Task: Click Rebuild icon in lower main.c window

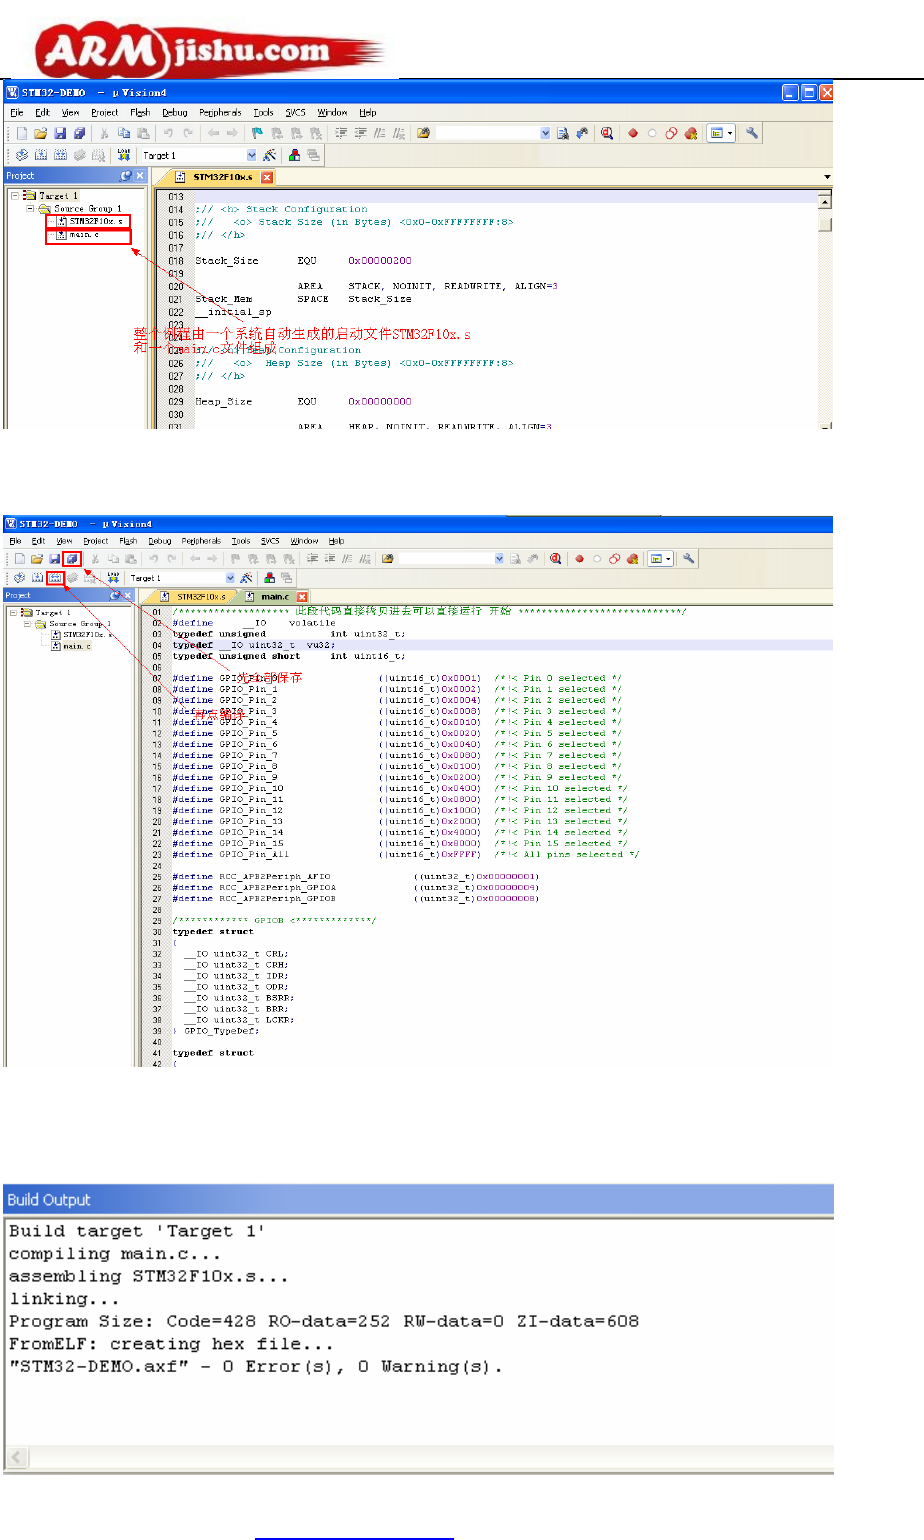Action: pos(54,578)
